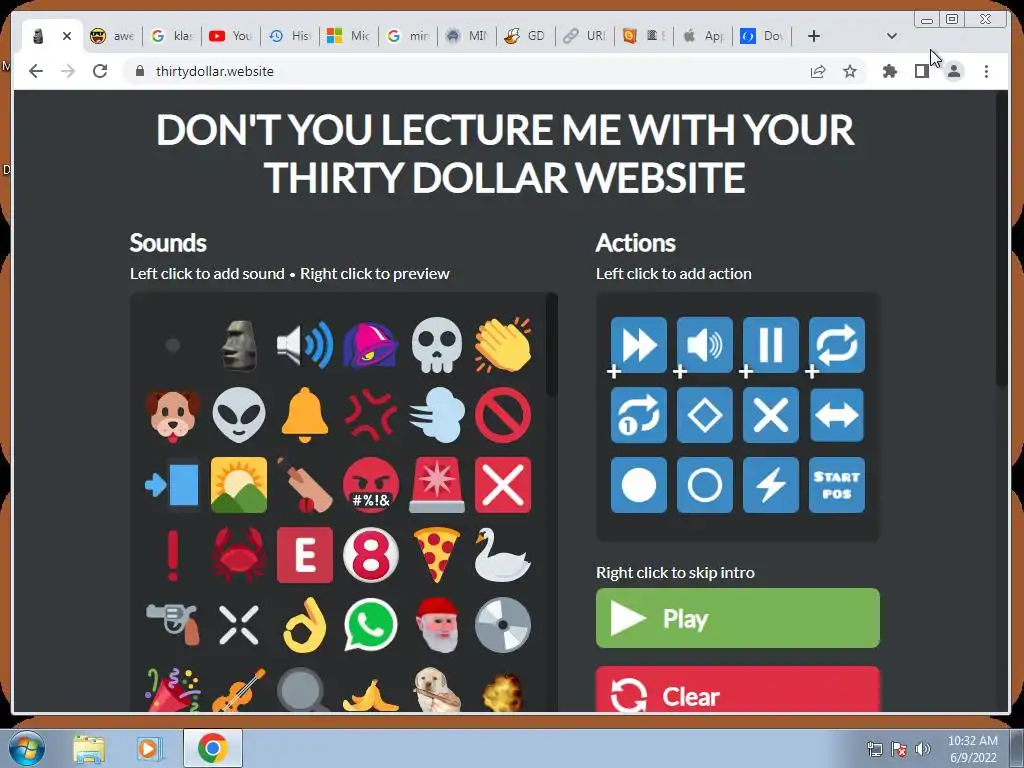Add the red 8 ball sound
This screenshot has width=1024, height=768.
click(x=371, y=555)
